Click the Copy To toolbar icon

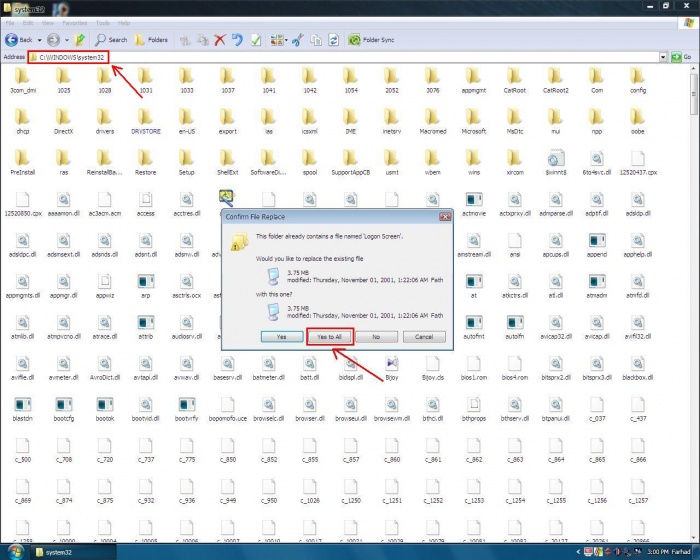203,40
